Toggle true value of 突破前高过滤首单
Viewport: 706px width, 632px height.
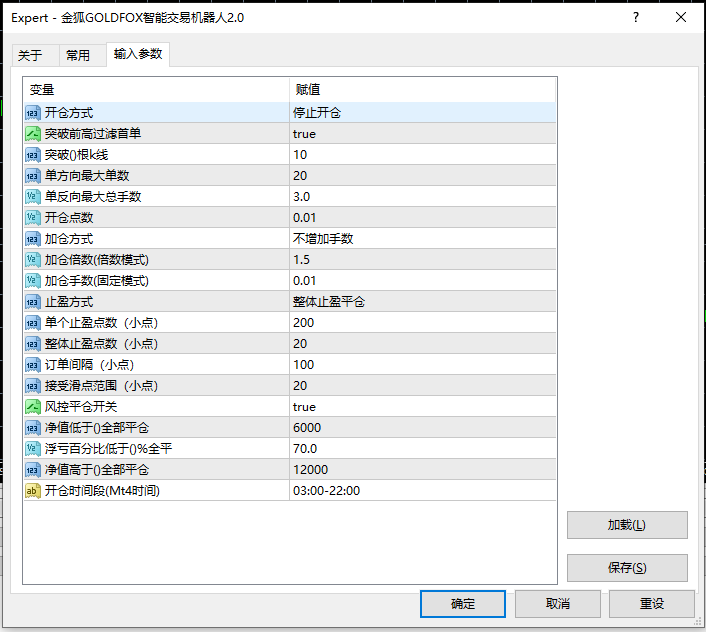tap(422, 134)
